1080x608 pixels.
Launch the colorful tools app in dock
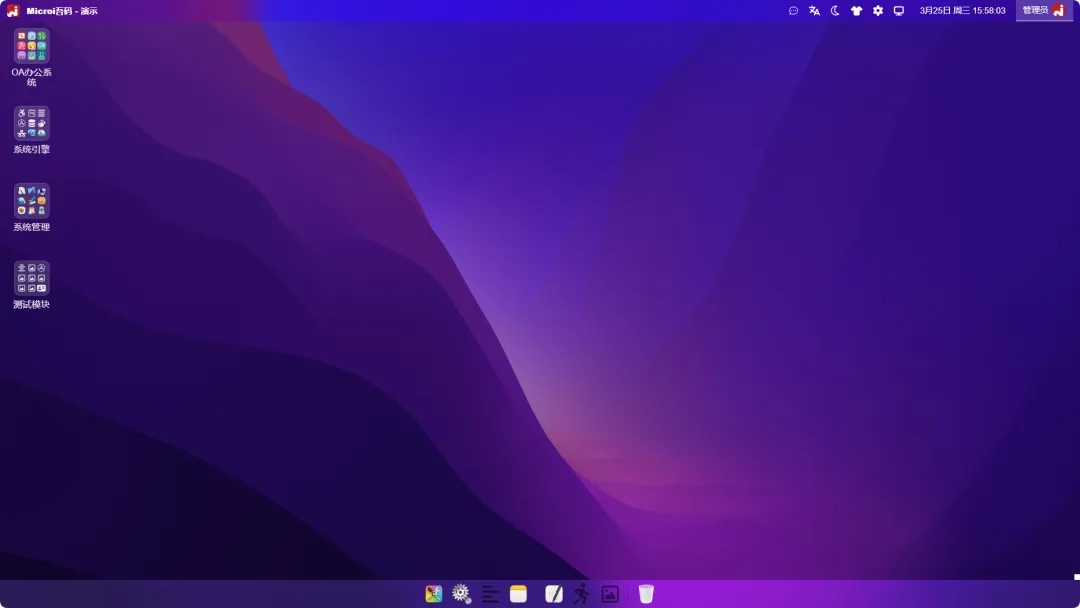pos(433,594)
